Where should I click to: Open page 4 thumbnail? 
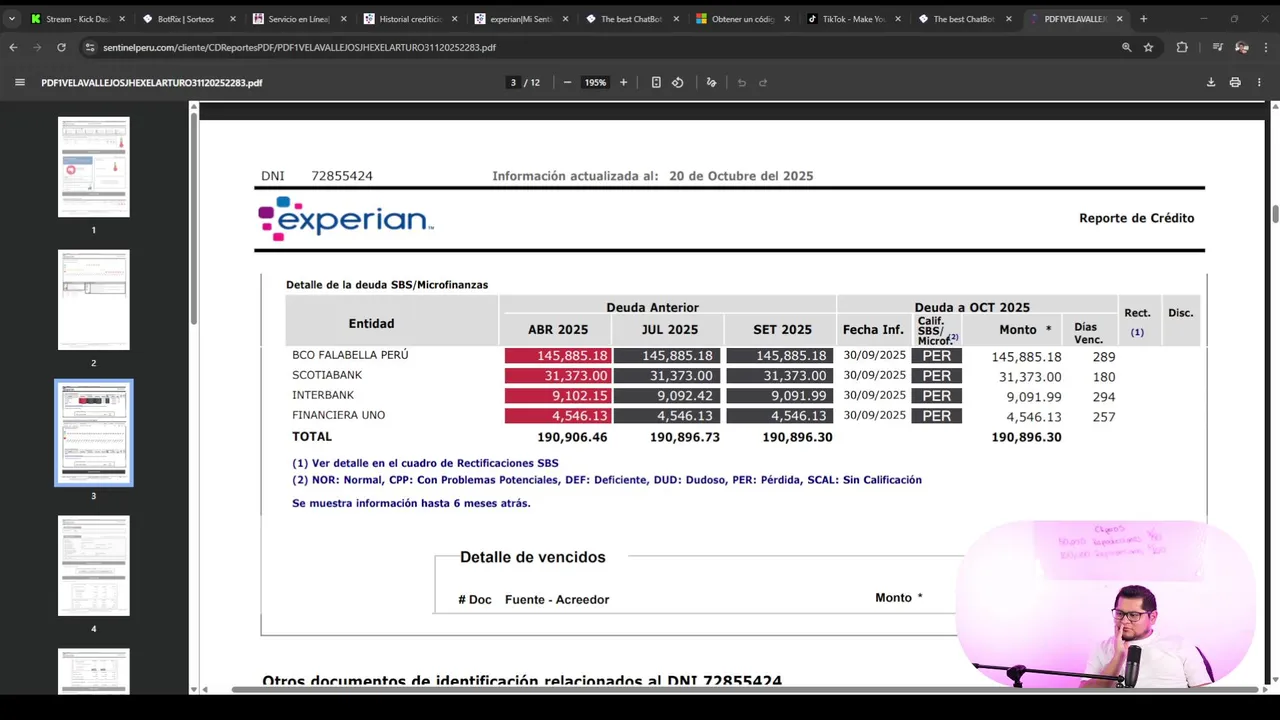pyautogui.click(x=94, y=566)
